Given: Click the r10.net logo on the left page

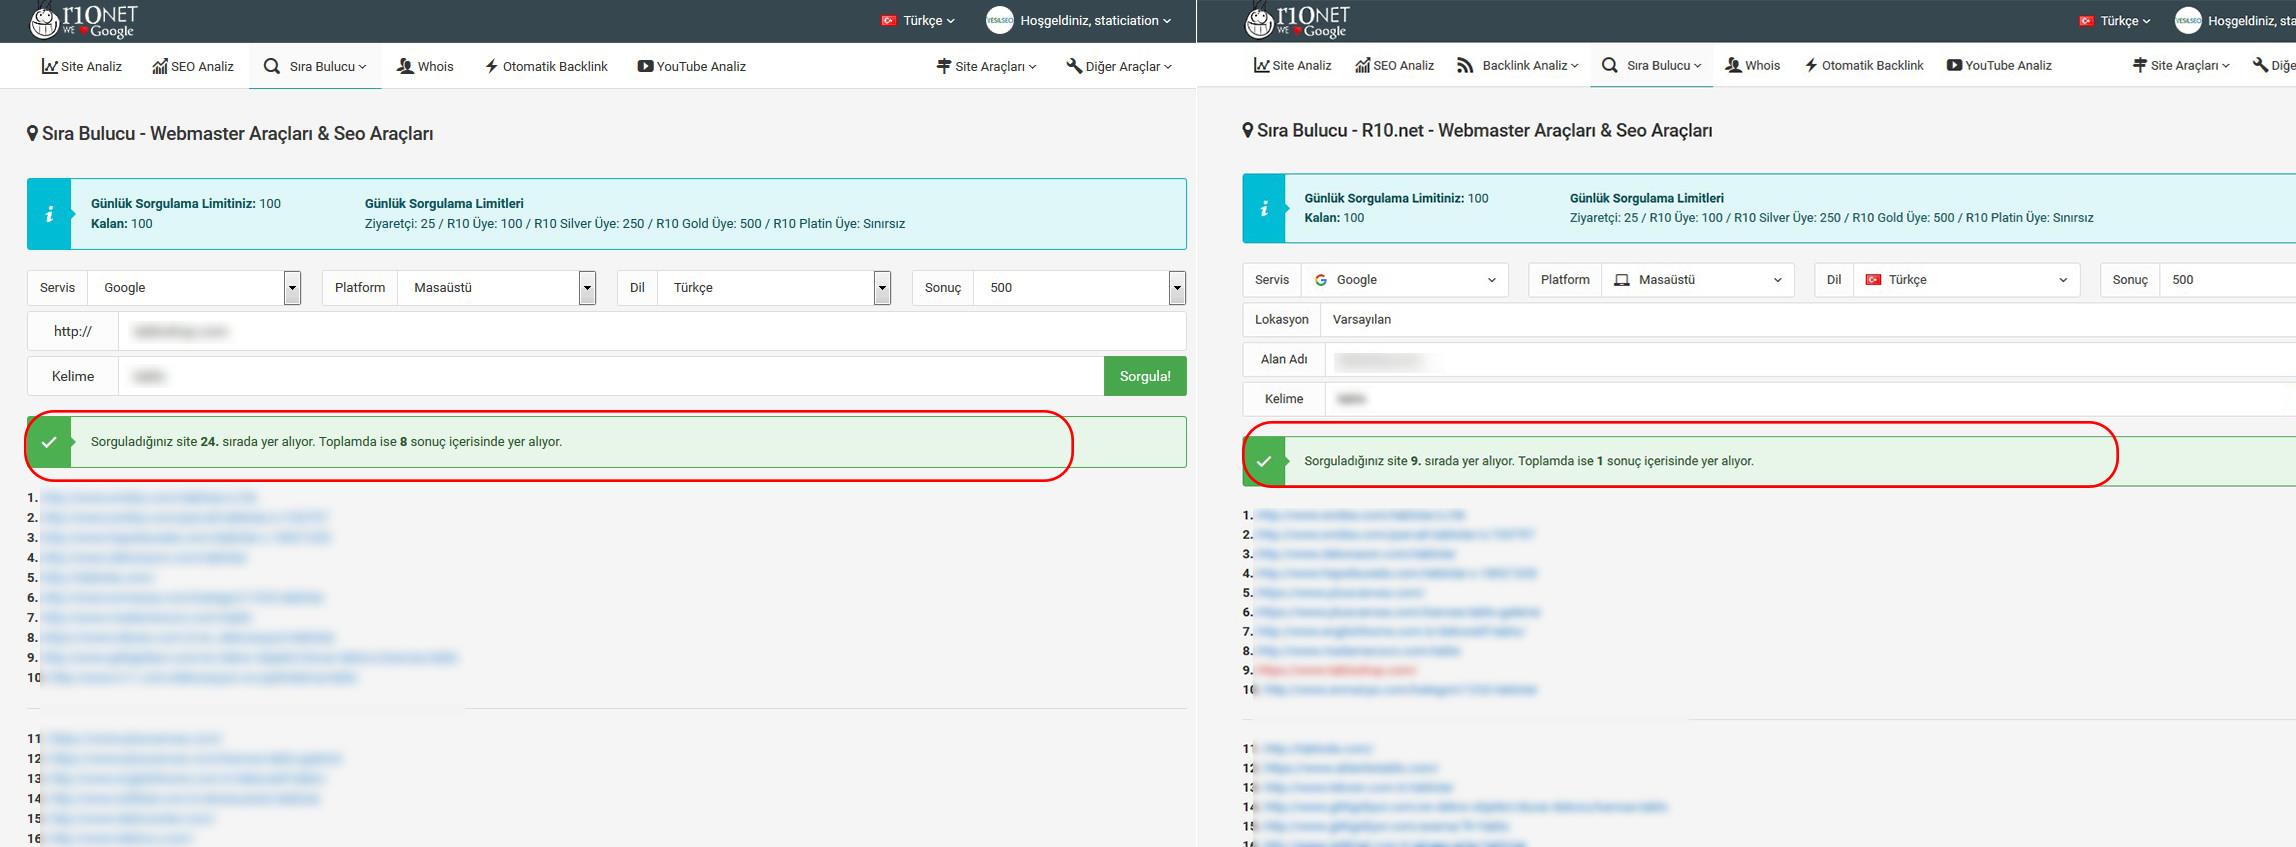Looking at the screenshot, I should (84, 20).
